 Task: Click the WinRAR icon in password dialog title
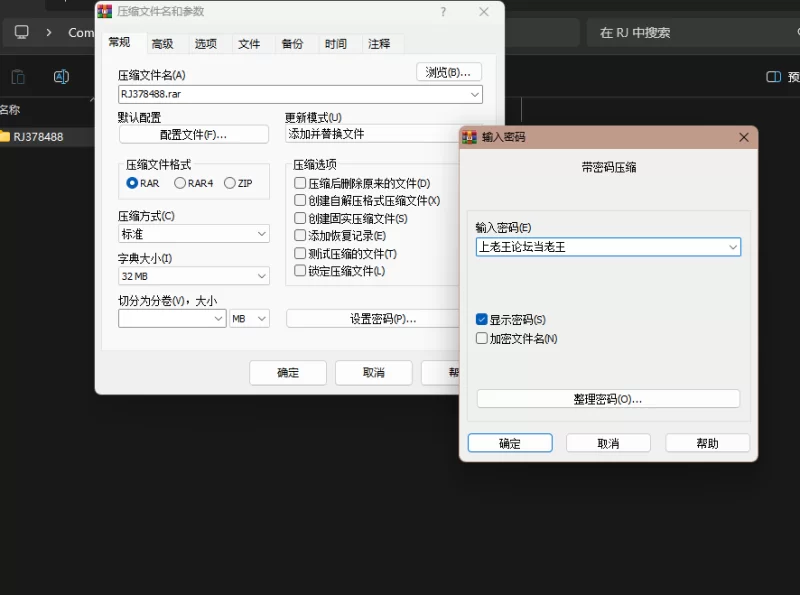(x=469, y=137)
